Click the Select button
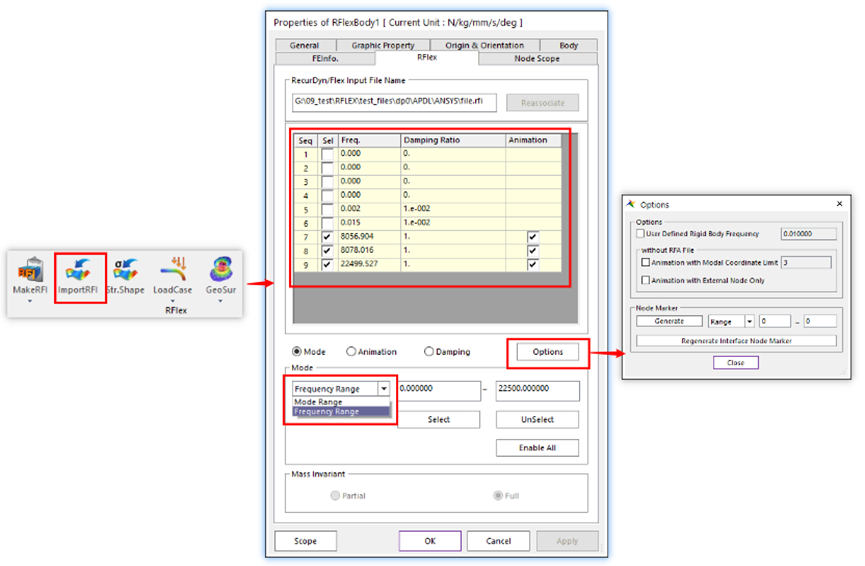This screenshot has height=566, width=865. pos(439,420)
